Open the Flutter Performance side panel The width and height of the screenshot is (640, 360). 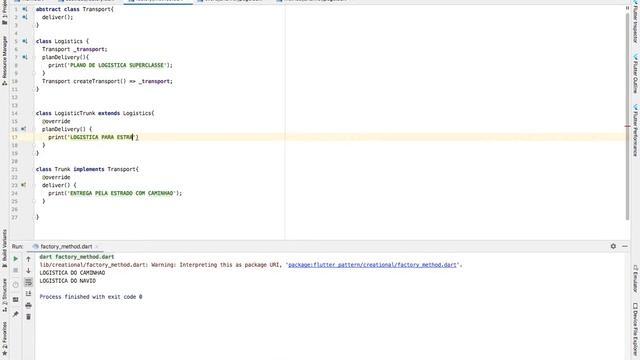[635, 130]
